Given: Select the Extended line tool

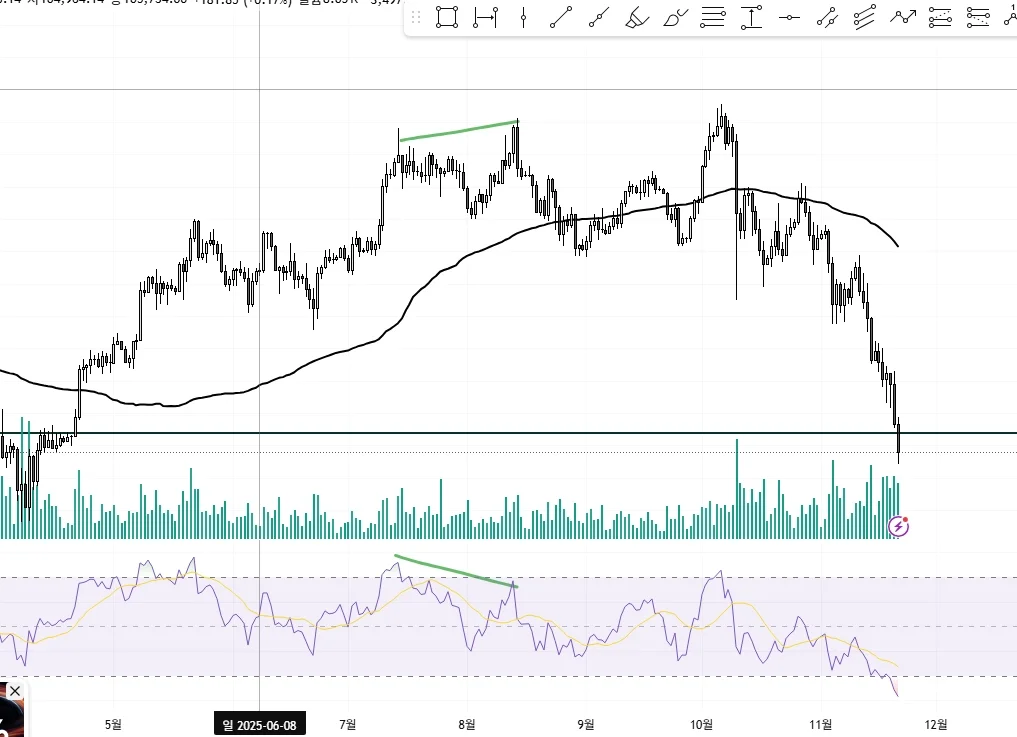Looking at the screenshot, I should point(599,18).
